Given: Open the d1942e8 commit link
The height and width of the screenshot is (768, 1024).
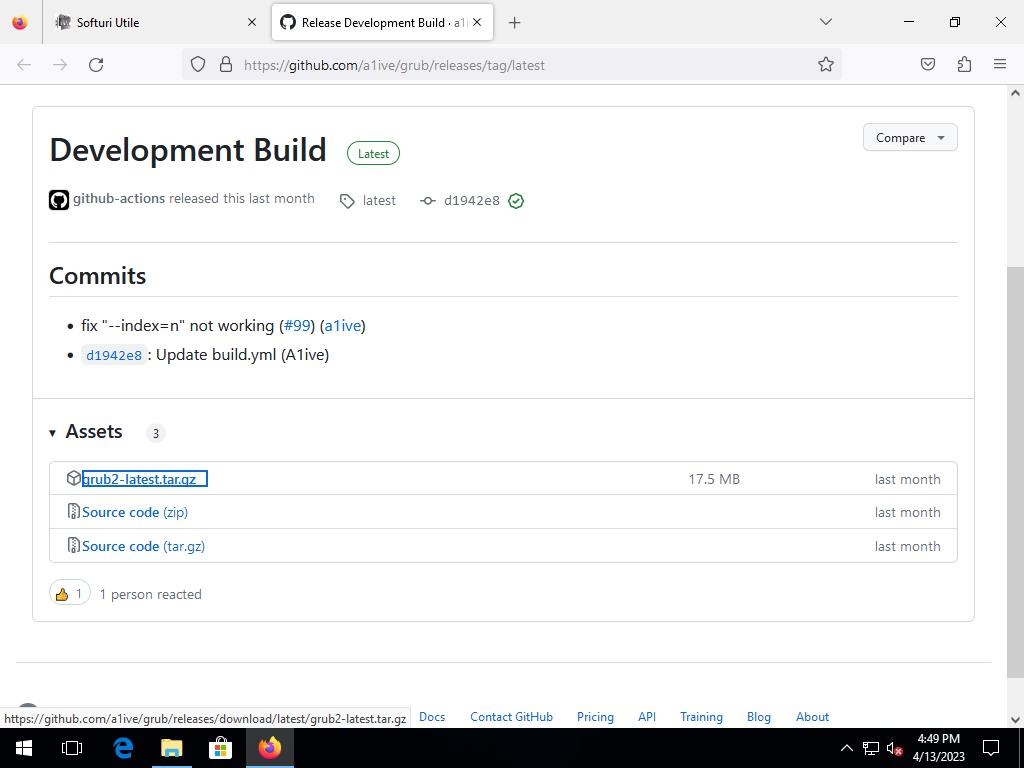Looking at the screenshot, I should (471, 201).
